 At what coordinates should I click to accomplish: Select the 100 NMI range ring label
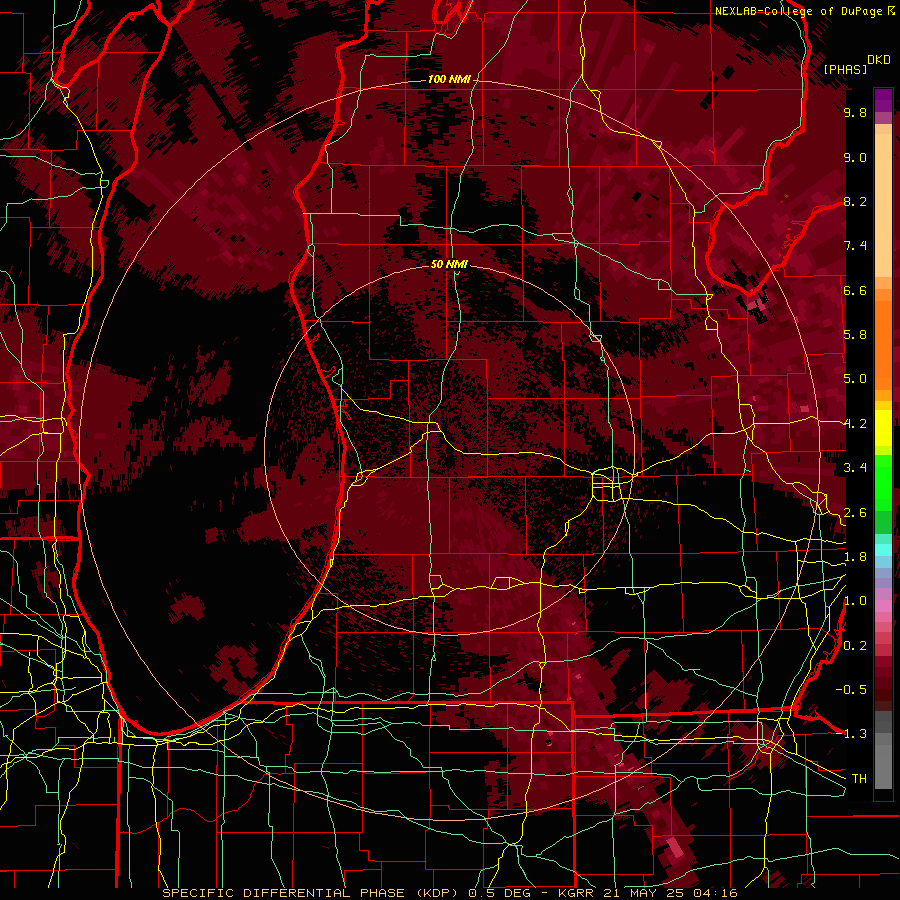tap(449, 79)
